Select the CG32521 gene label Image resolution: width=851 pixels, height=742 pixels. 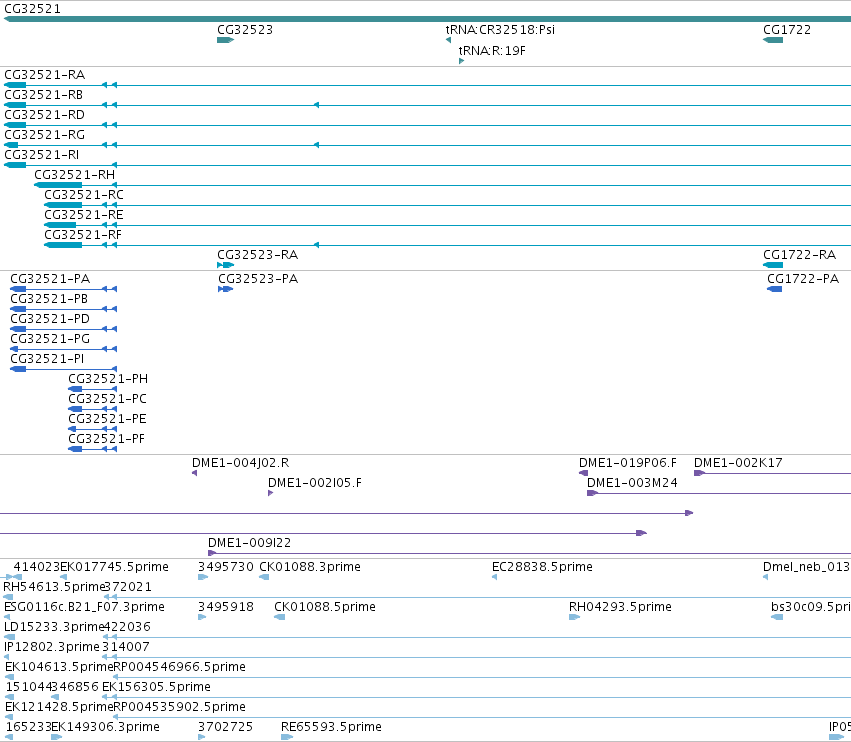tap(33, 9)
